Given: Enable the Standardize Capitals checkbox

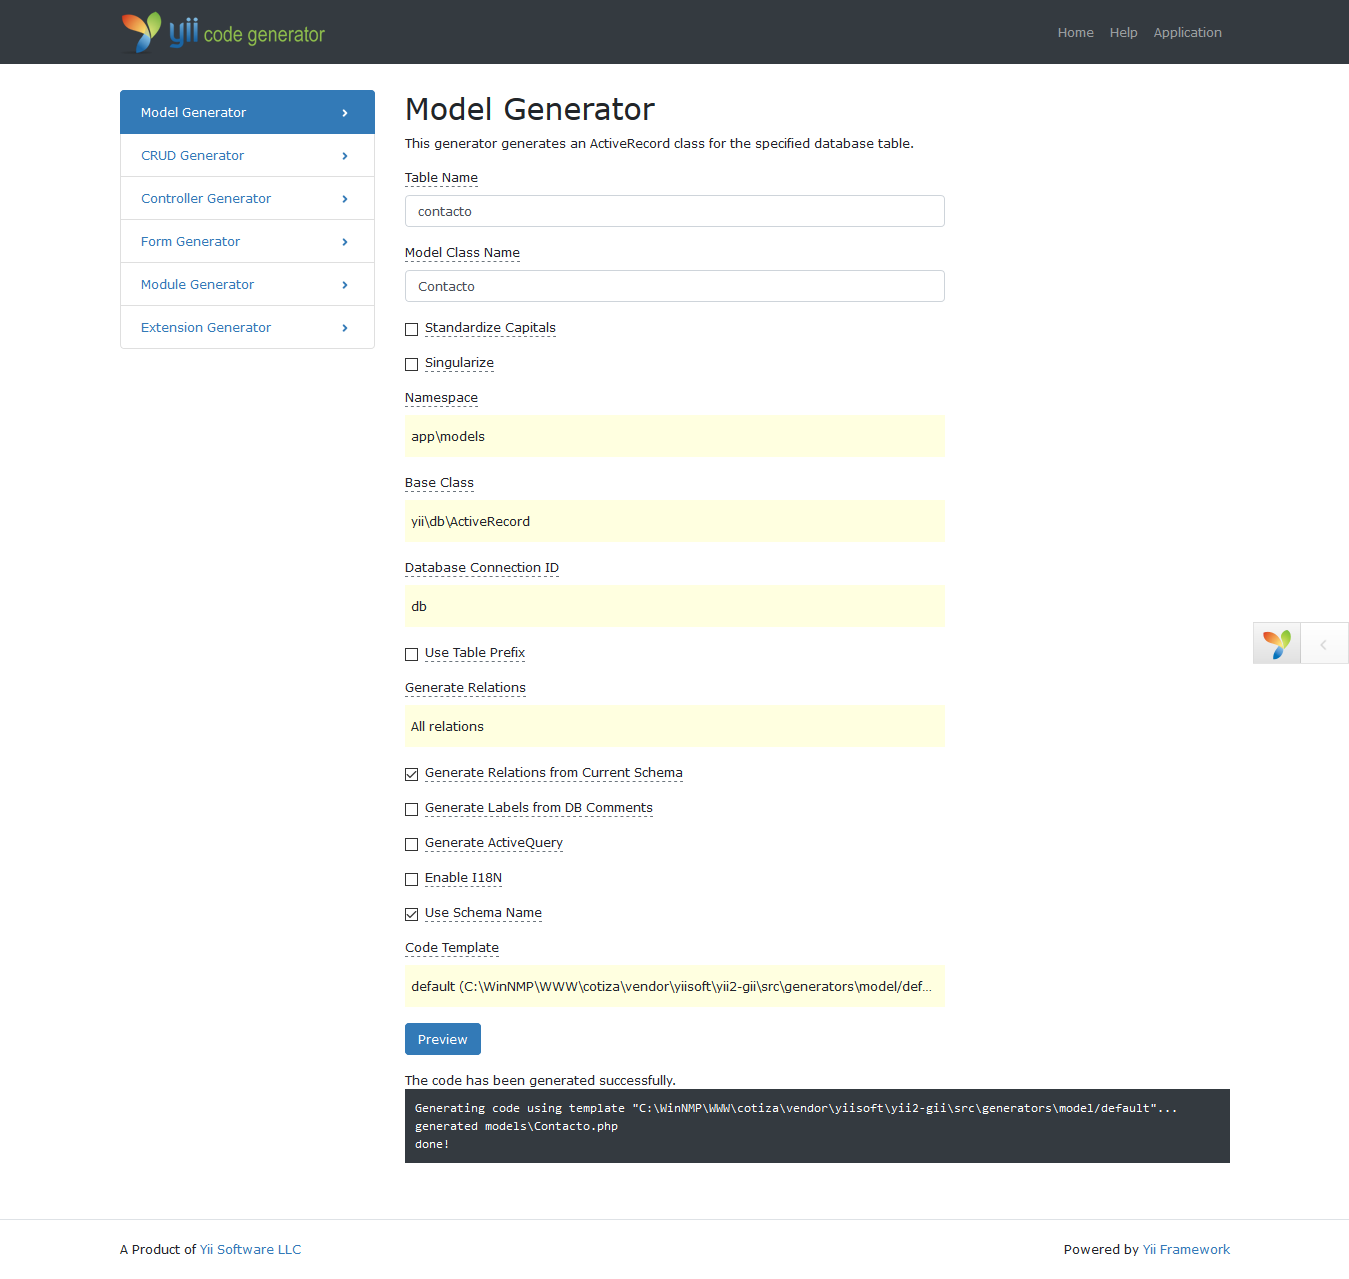Looking at the screenshot, I should 411,329.
